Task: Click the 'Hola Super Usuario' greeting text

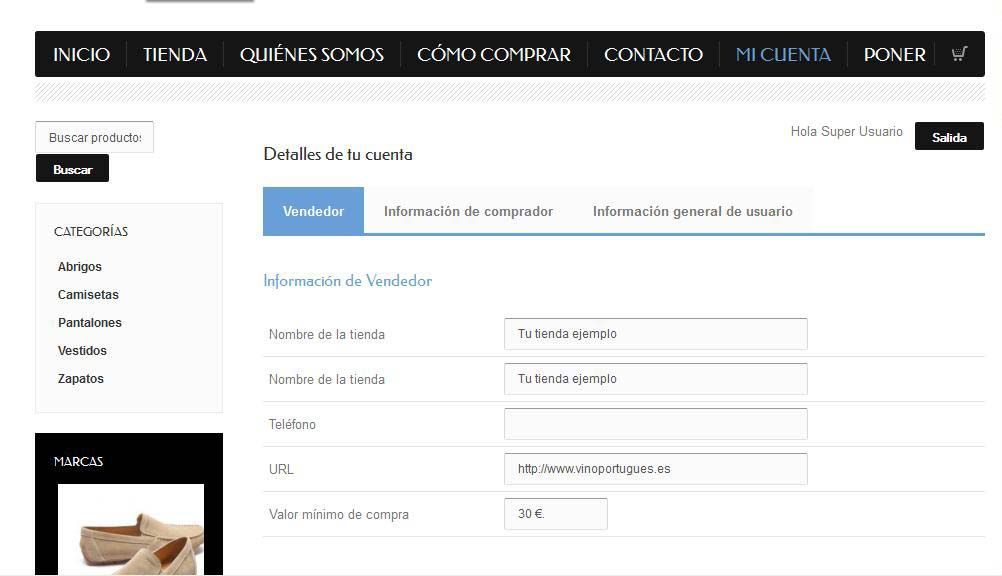Action: (846, 132)
